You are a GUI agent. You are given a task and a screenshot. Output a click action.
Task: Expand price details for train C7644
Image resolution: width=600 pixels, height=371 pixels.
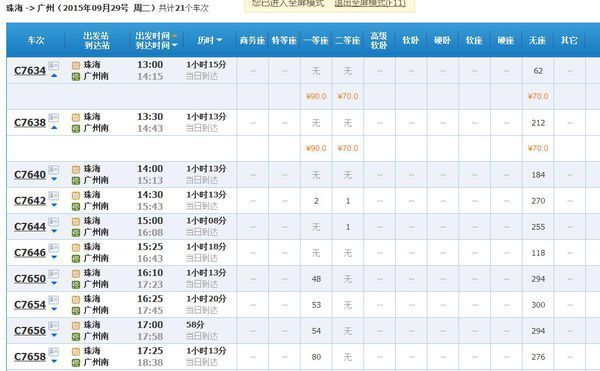point(54,231)
